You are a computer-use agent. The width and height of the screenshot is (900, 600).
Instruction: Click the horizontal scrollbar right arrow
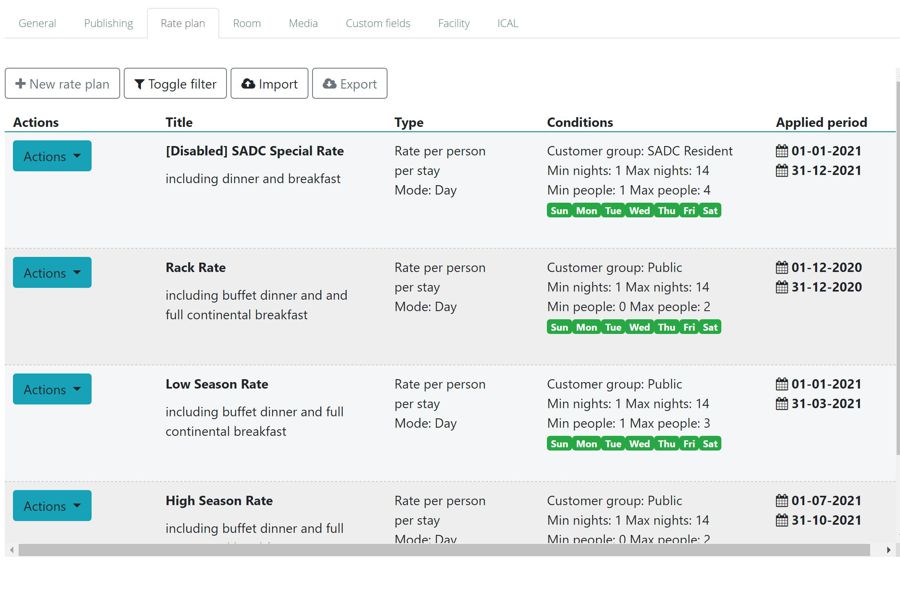(889, 550)
